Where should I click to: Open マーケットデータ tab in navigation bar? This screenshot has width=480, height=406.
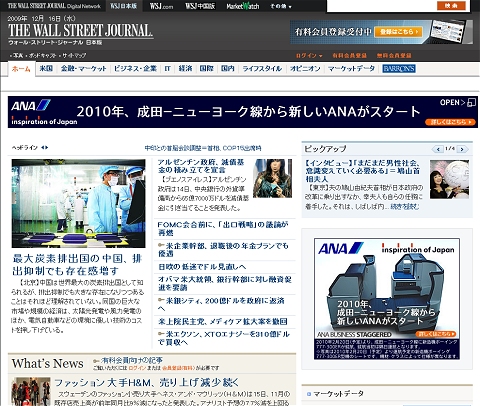point(351,69)
